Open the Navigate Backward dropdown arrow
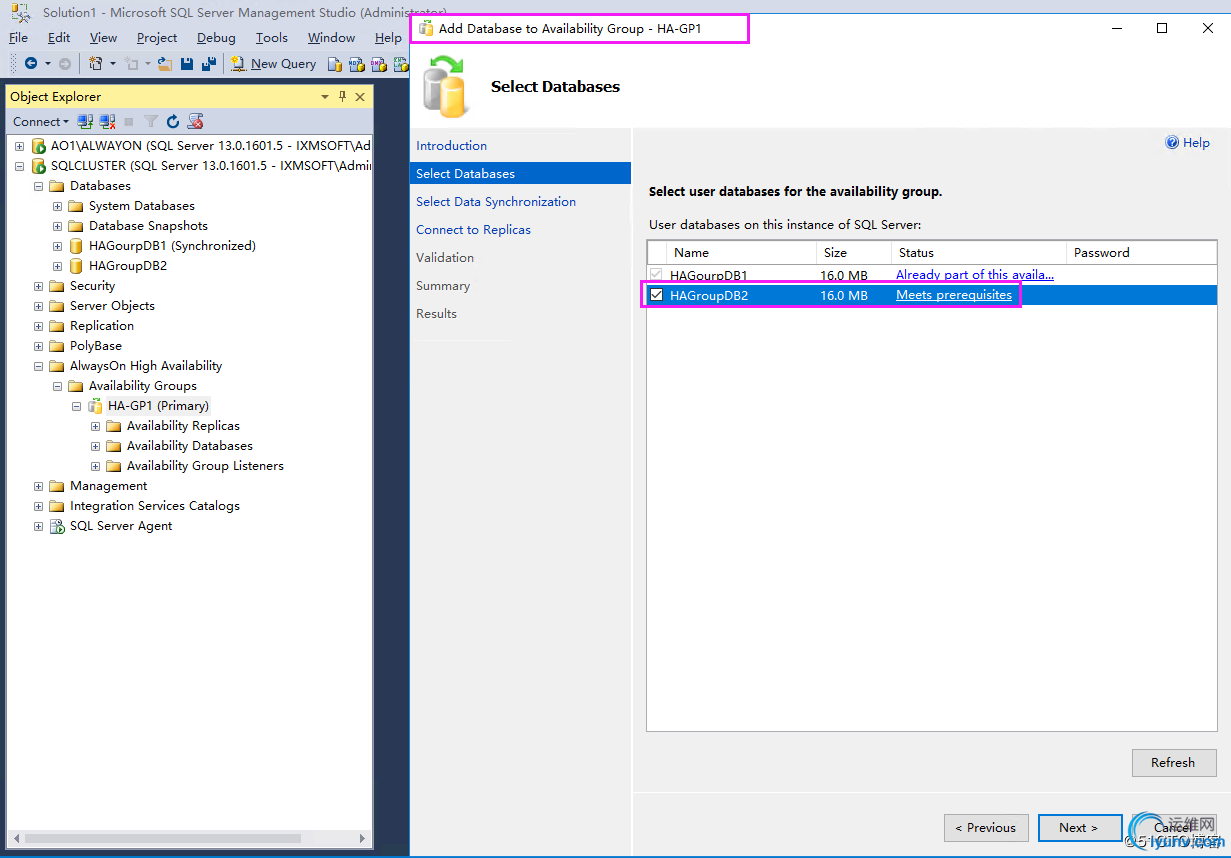The height and width of the screenshot is (858, 1231). (47, 63)
